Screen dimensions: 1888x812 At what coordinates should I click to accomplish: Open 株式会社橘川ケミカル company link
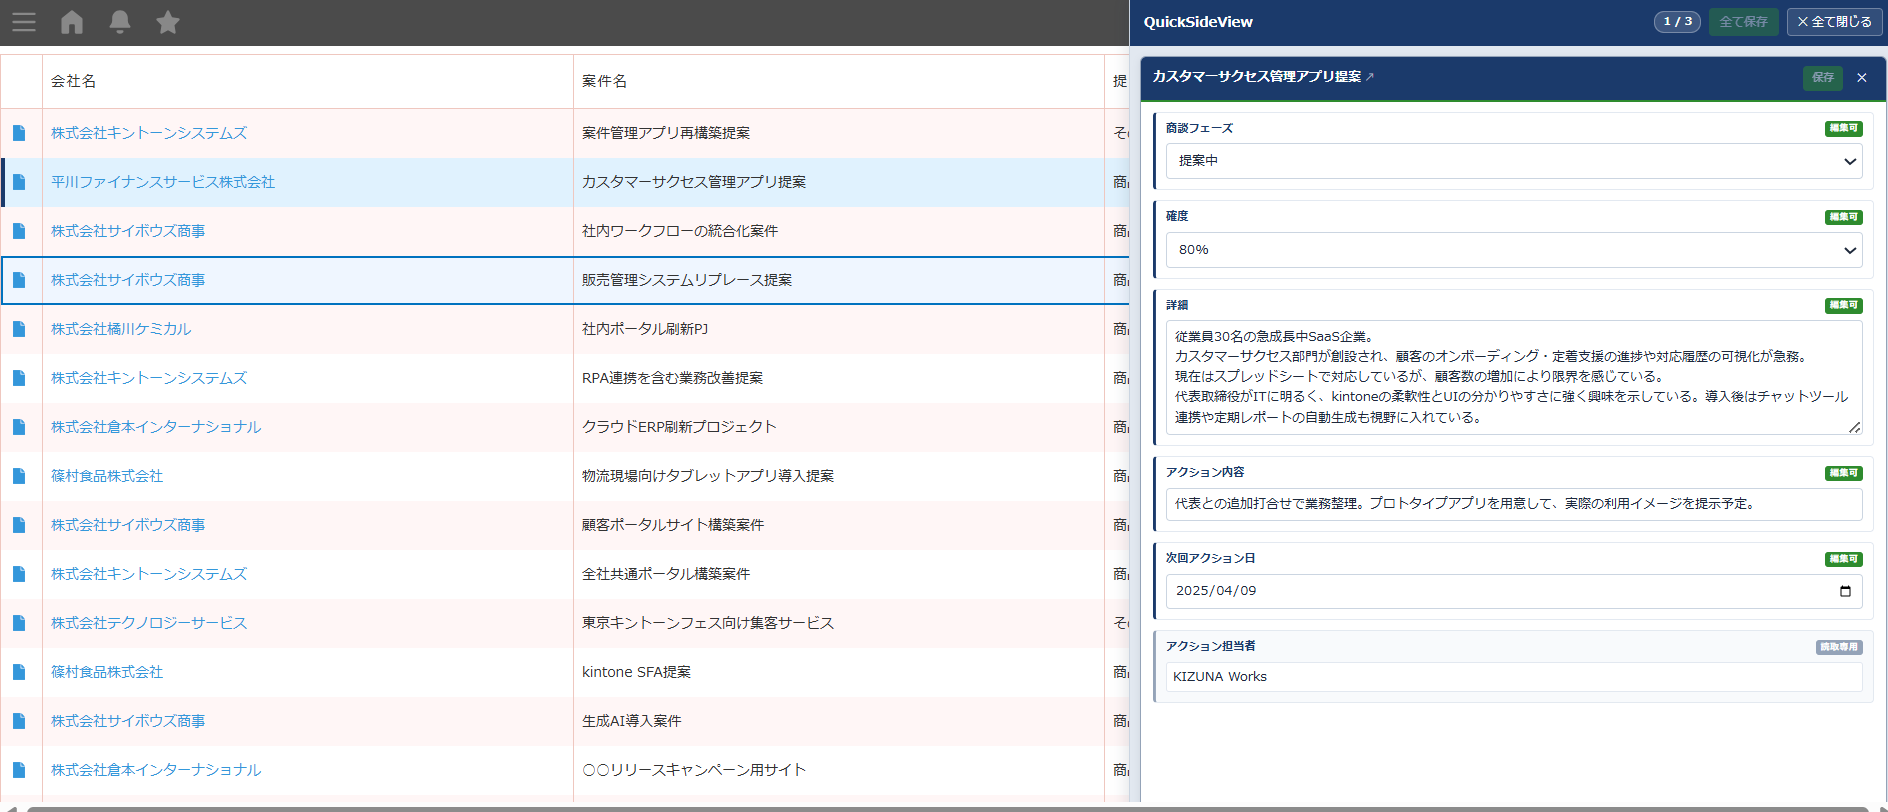pos(121,329)
